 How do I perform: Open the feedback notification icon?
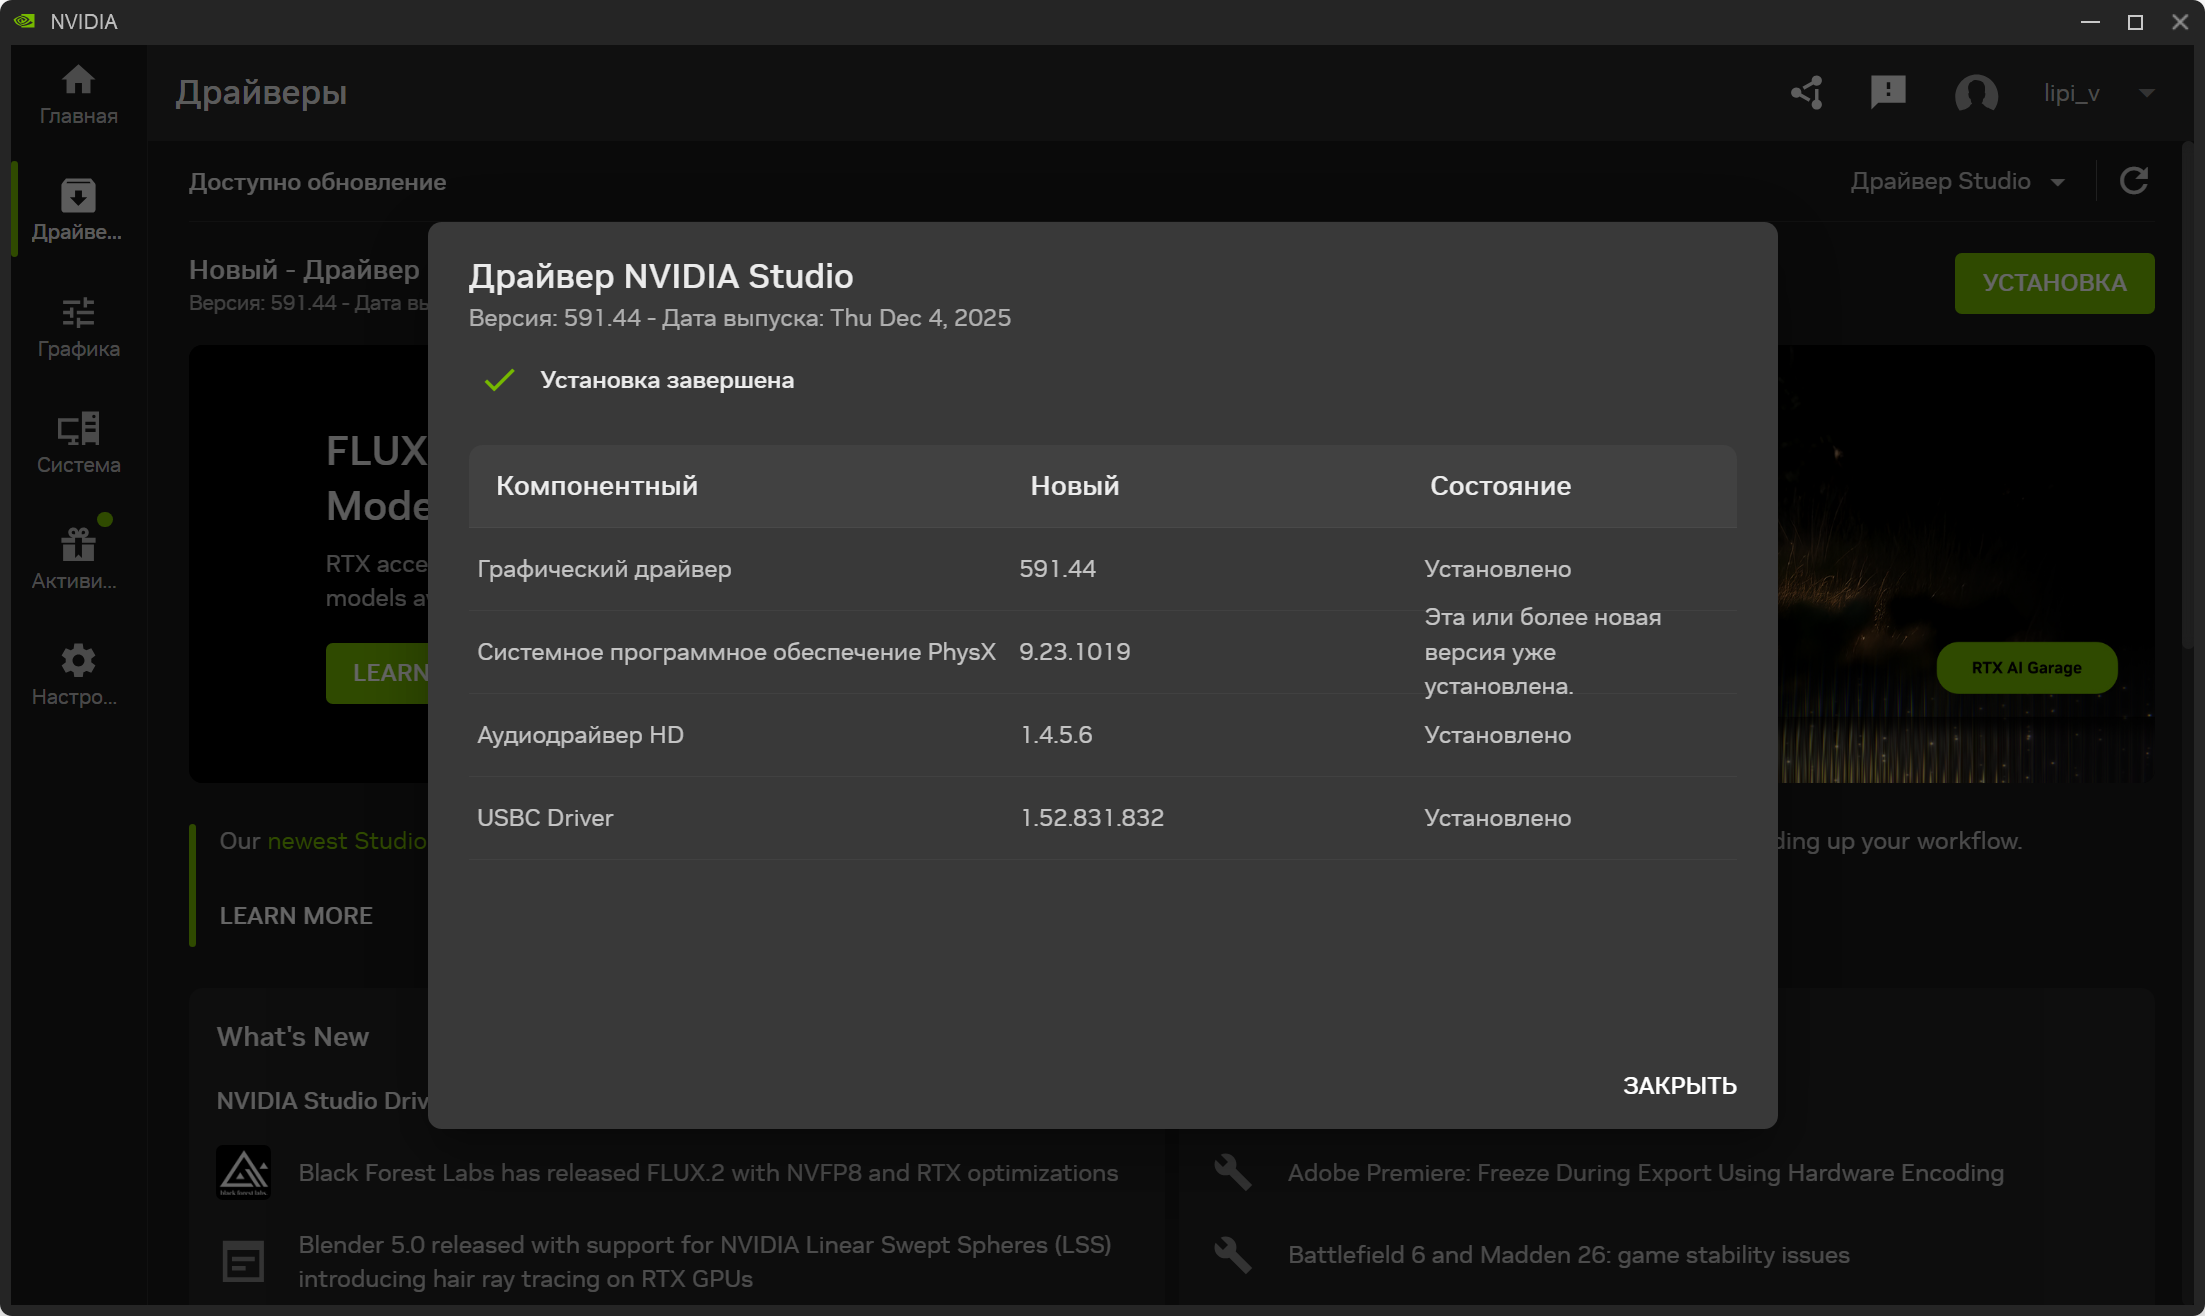1887,93
